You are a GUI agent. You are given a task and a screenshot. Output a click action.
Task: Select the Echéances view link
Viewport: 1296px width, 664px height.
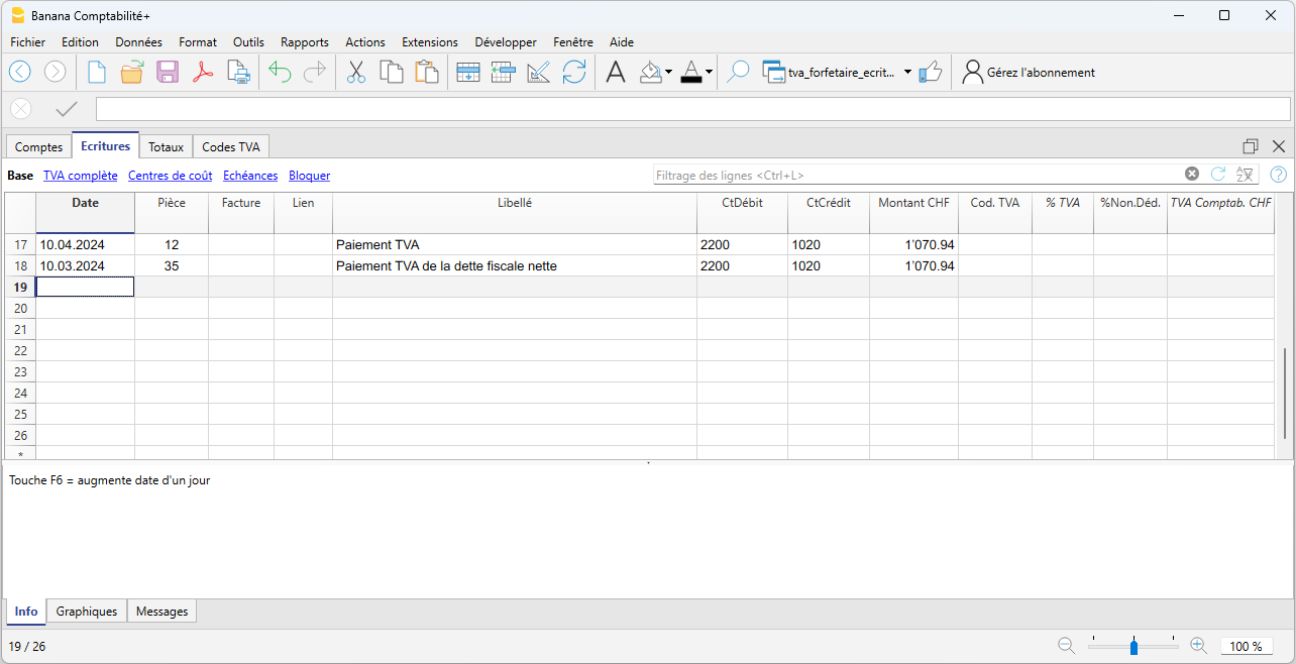pyautogui.click(x=251, y=175)
